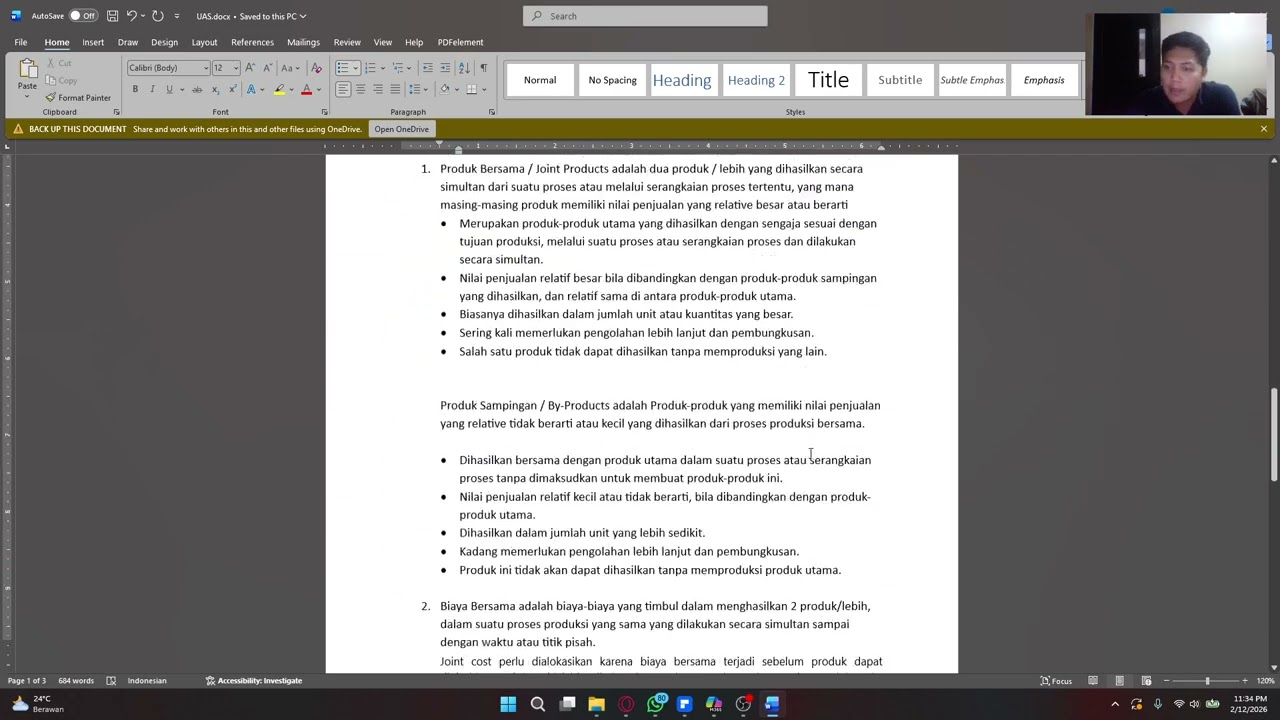
Task: Redo the last action
Action: click(x=158, y=16)
